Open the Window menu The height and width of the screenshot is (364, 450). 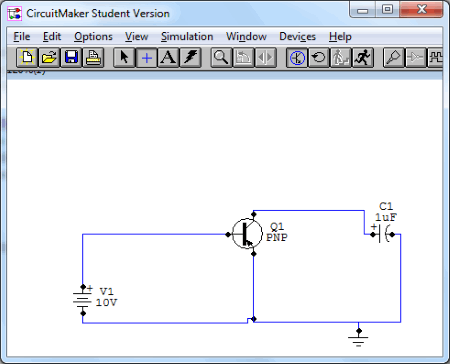click(x=246, y=36)
